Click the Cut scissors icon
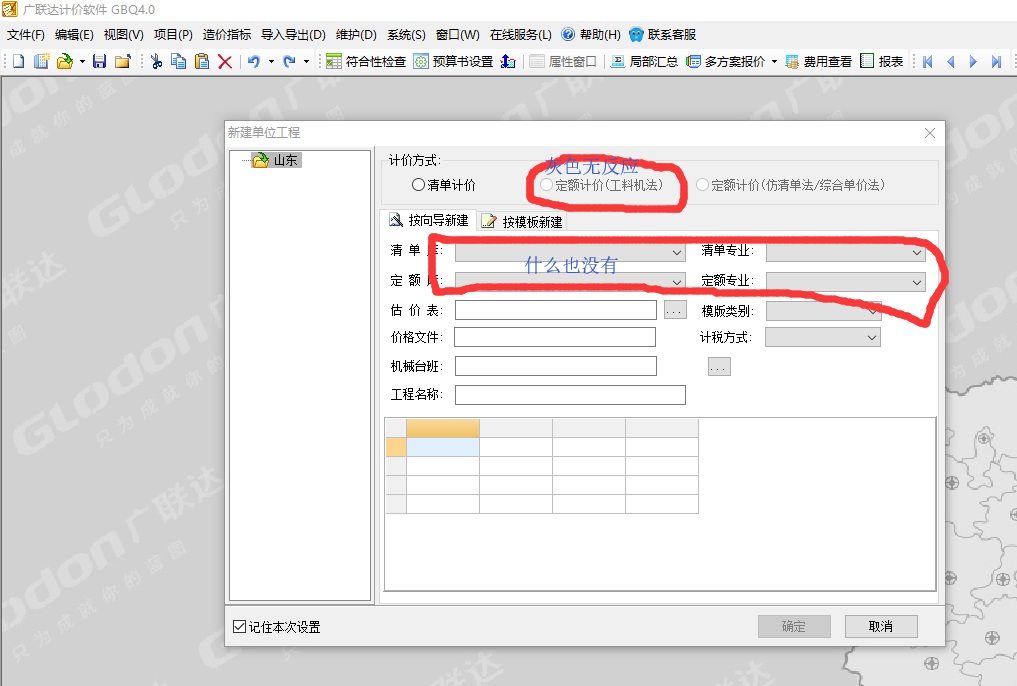1017x686 pixels. coord(156,62)
